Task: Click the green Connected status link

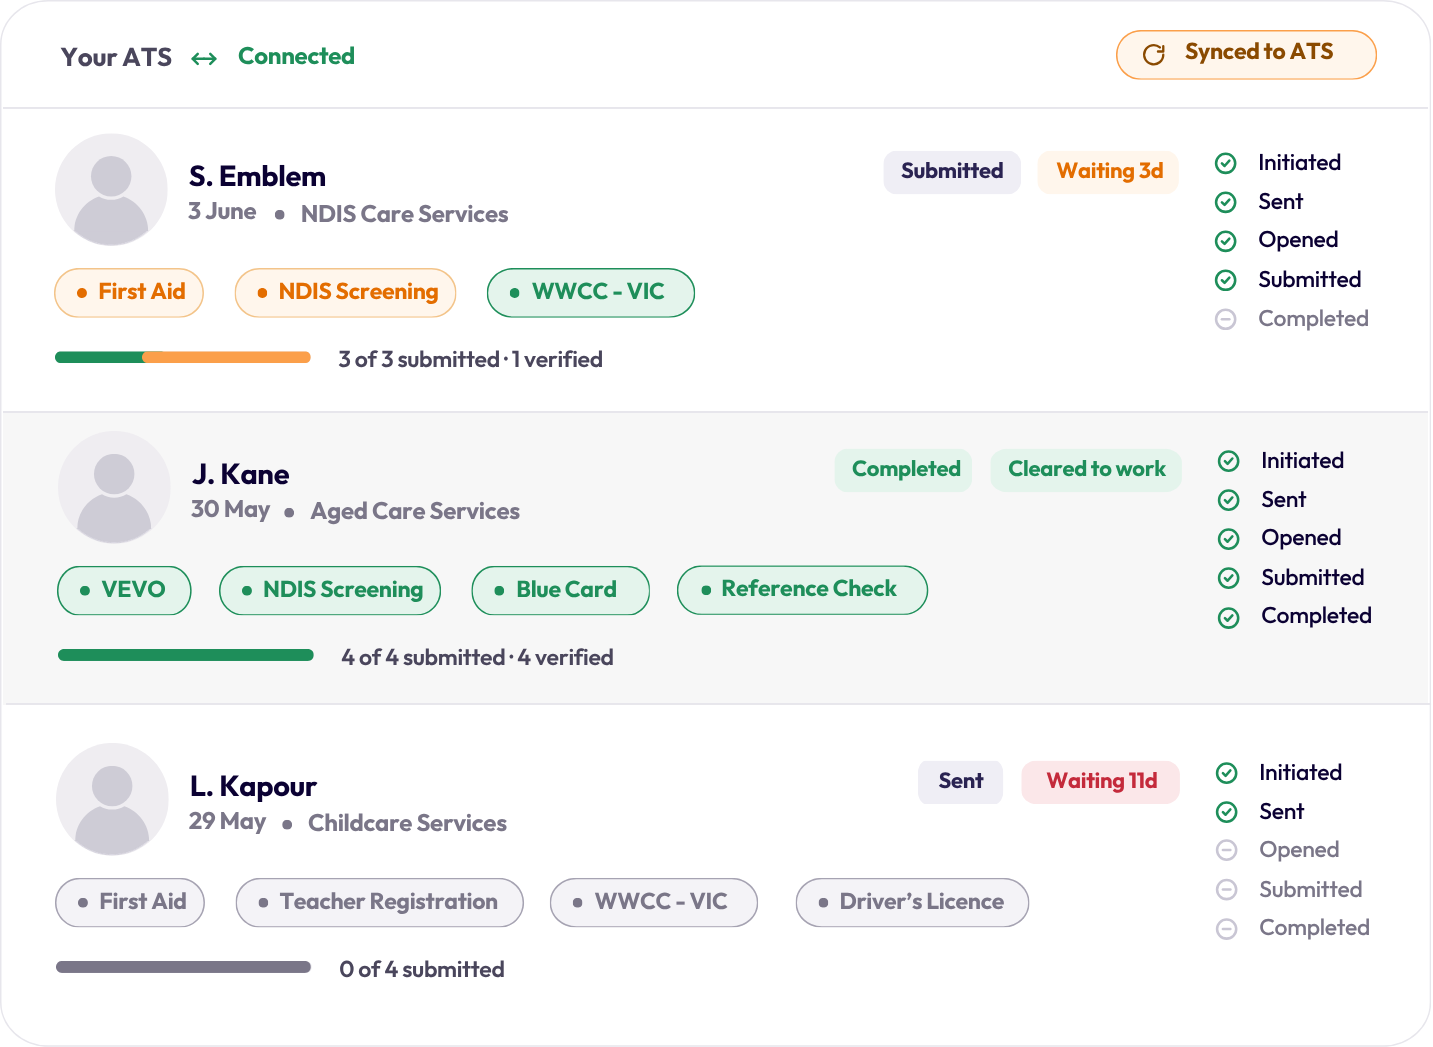Action: pyautogui.click(x=296, y=57)
